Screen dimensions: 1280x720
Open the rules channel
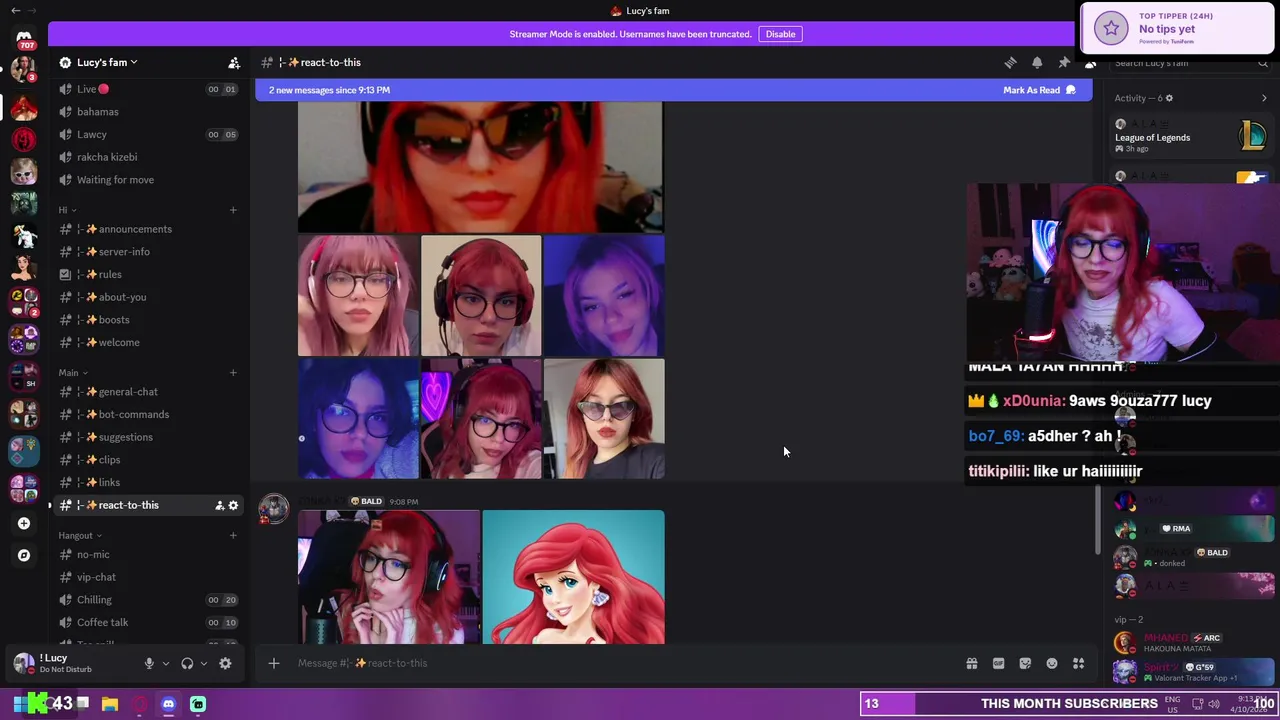[148, 274]
